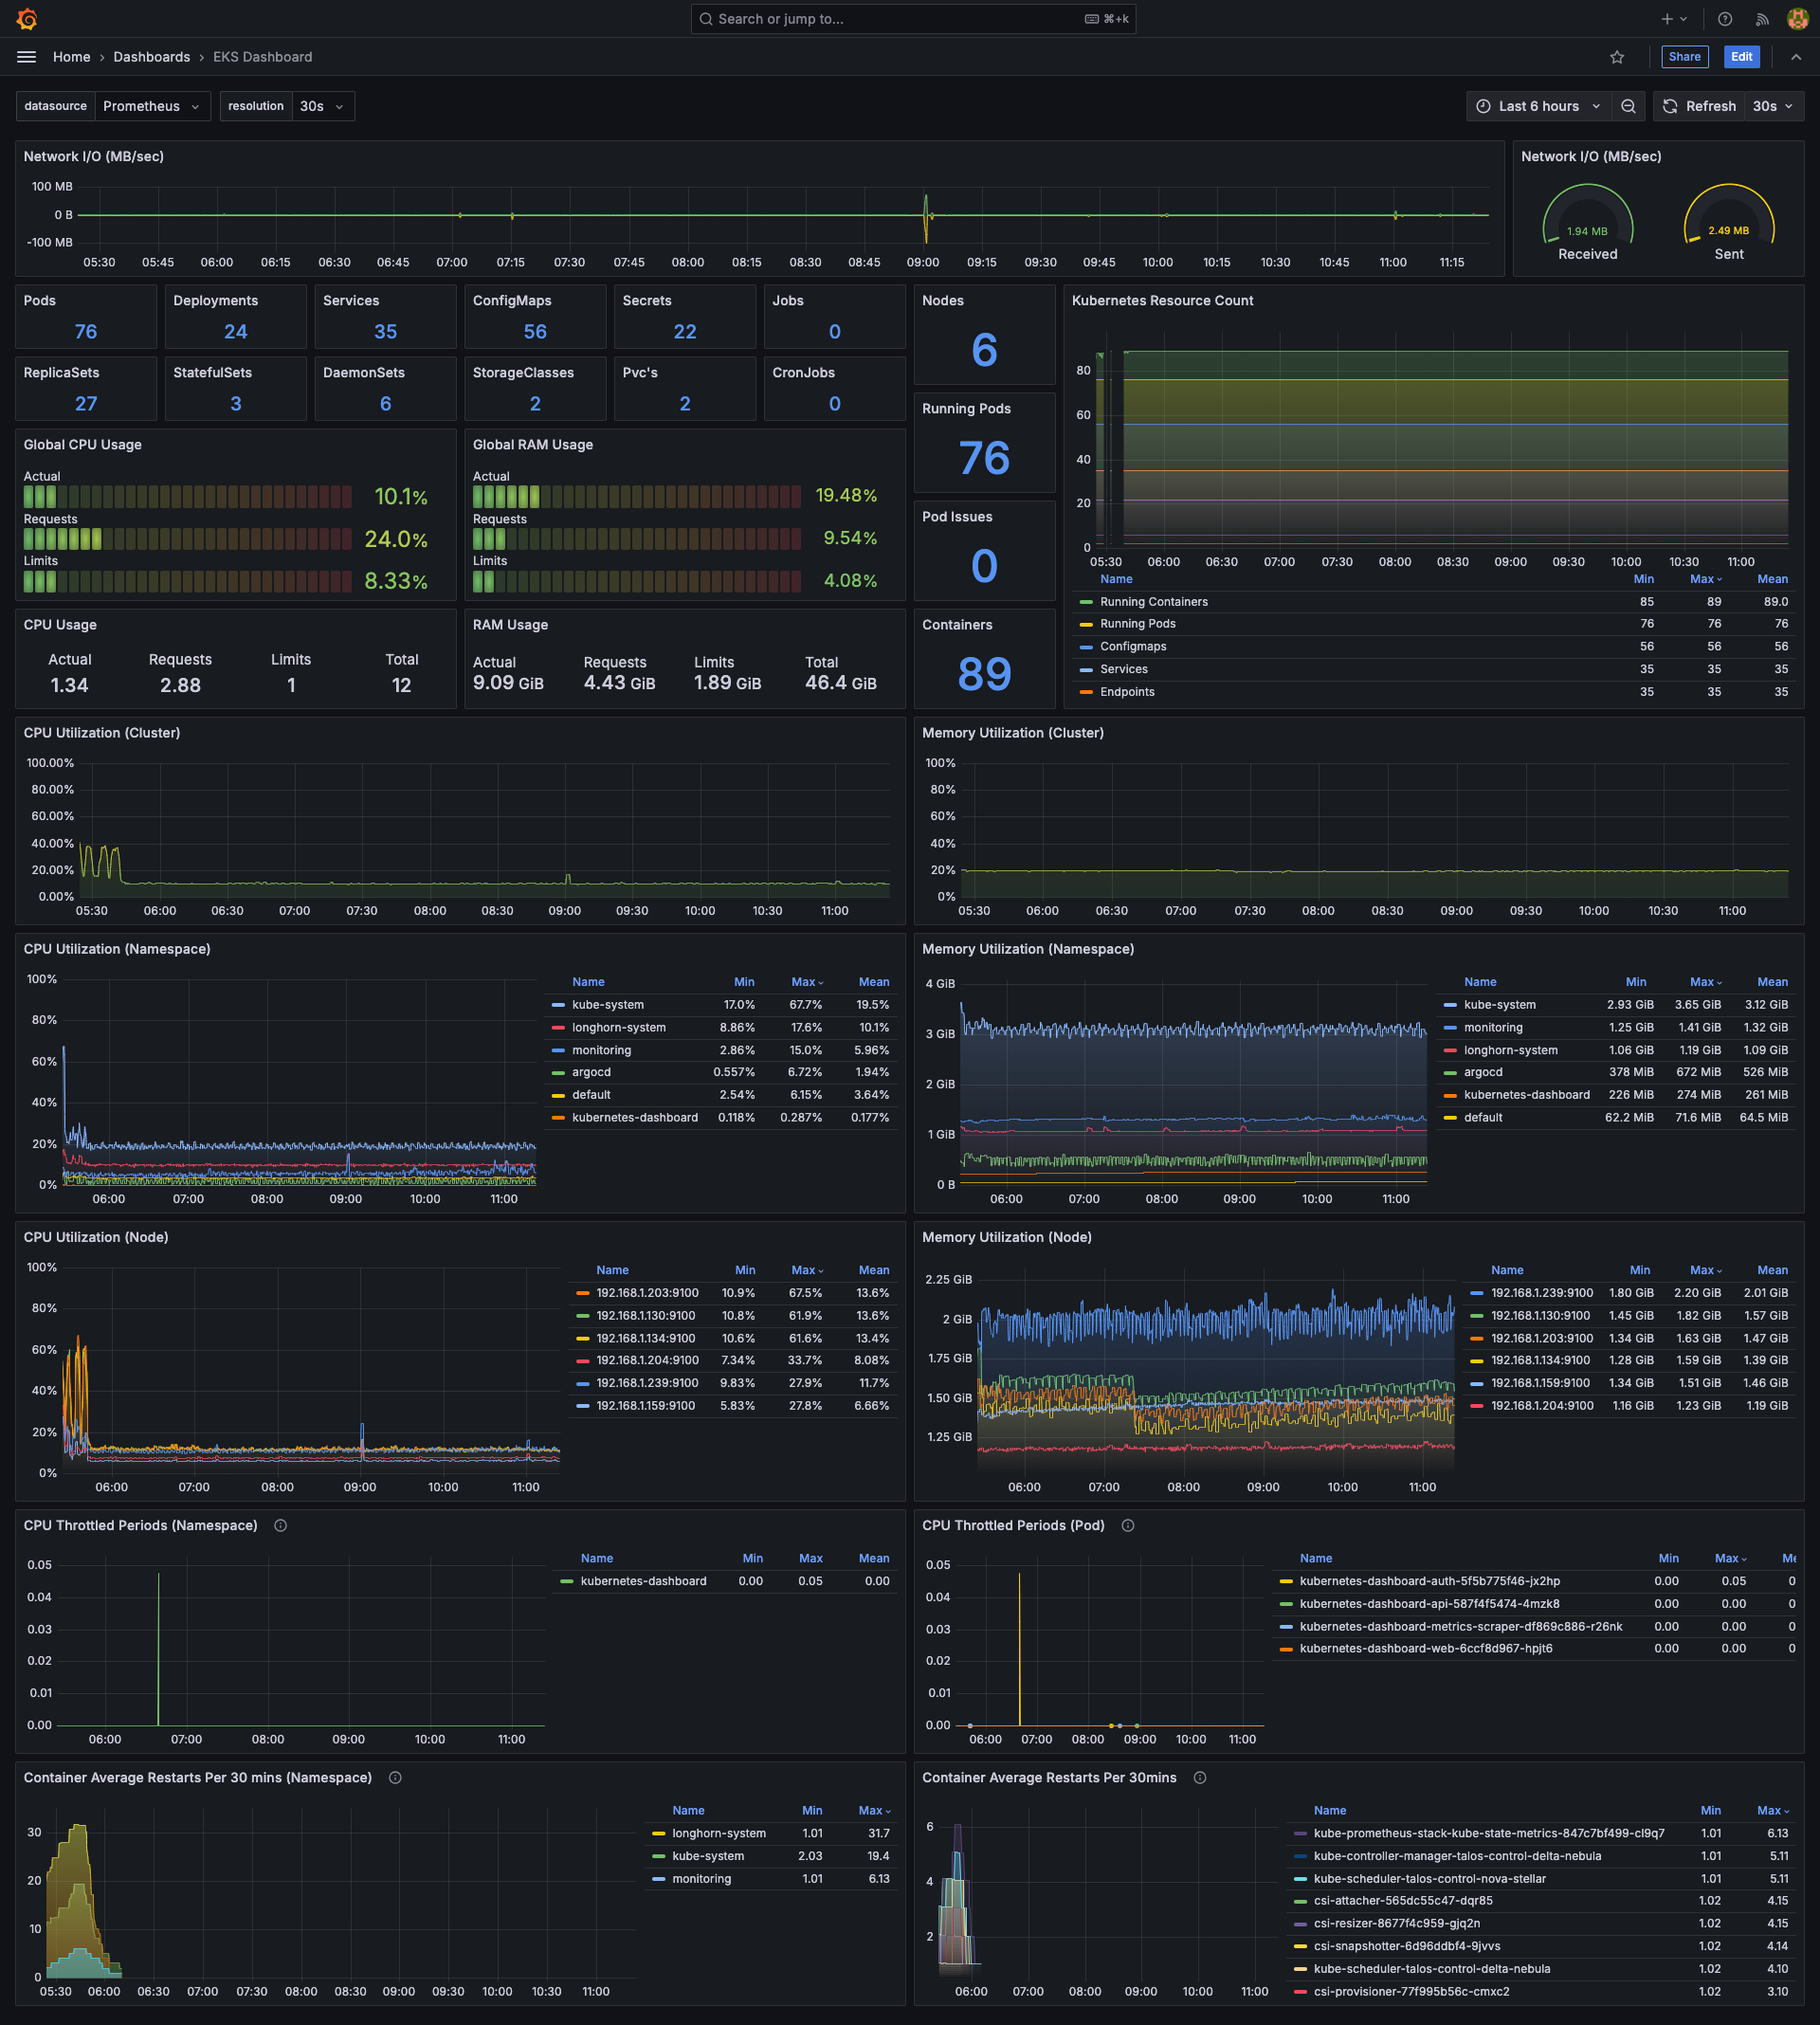Toggle kube-system series in CPU Namespace legend

coord(608,1005)
